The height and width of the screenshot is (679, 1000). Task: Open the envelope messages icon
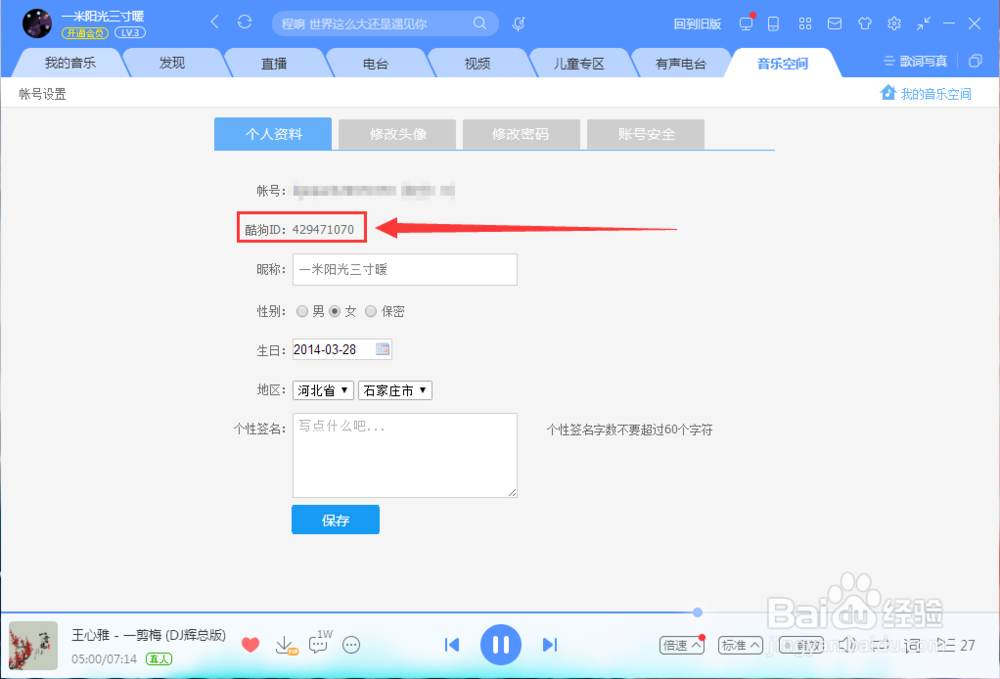pyautogui.click(x=834, y=24)
